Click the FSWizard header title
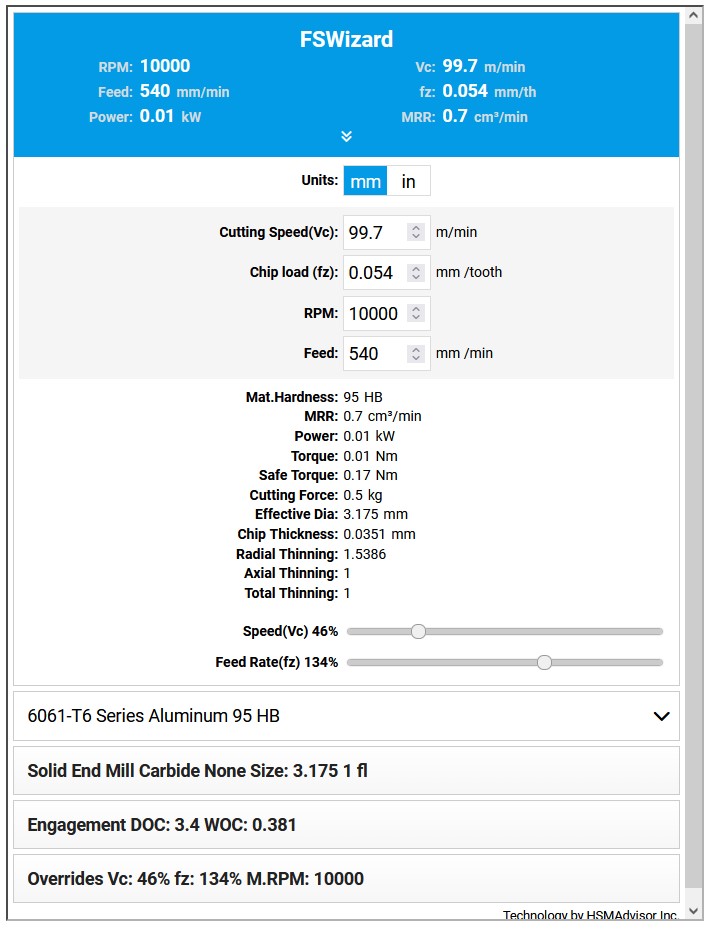The width and height of the screenshot is (712, 929). tap(347, 39)
